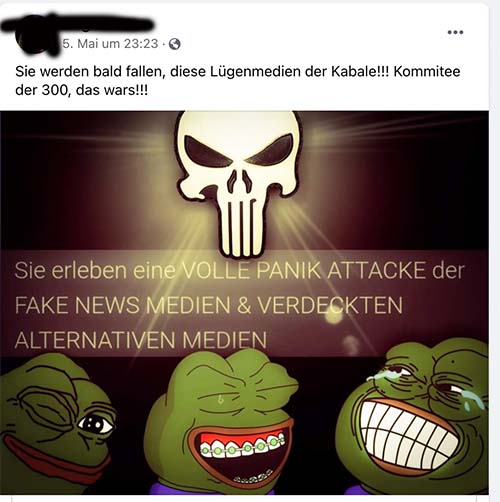Click the blacked-out profile avatar
The height and width of the screenshot is (502, 500).
[38, 37]
